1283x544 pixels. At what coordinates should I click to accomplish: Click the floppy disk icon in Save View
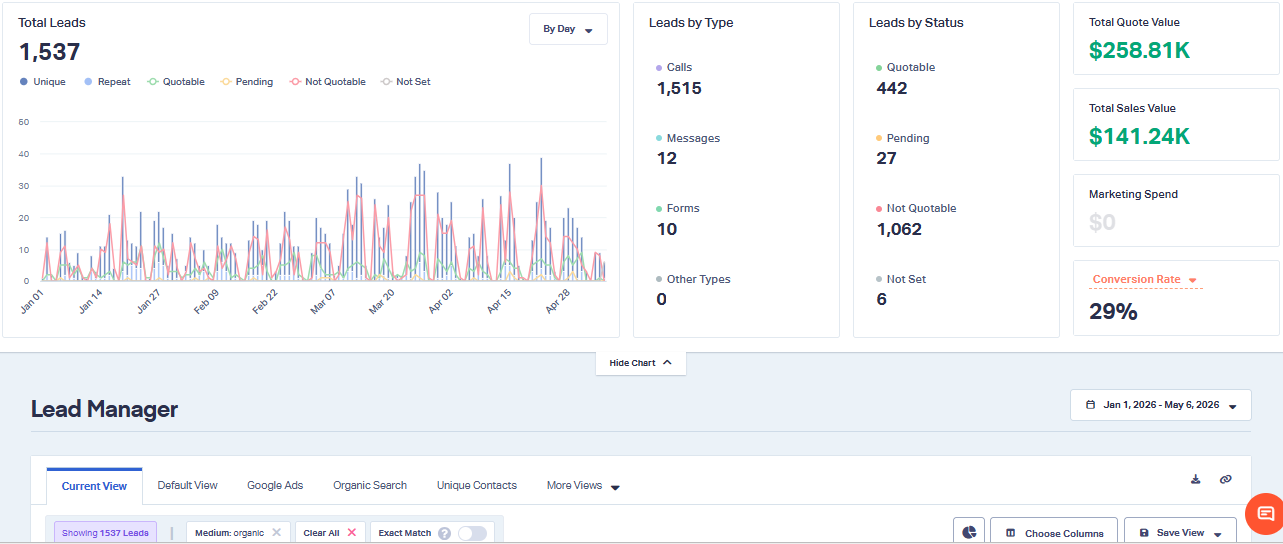tap(1143, 533)
